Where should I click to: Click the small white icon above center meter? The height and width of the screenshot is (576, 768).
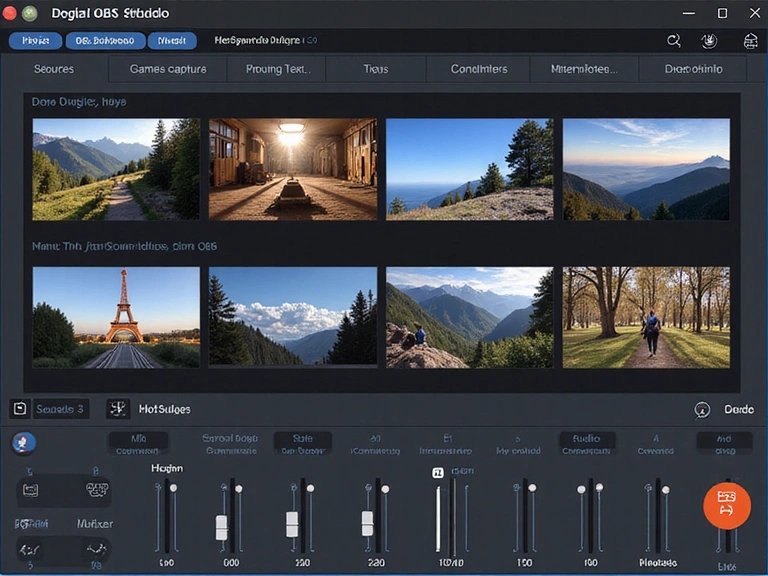tap(437, 472)
